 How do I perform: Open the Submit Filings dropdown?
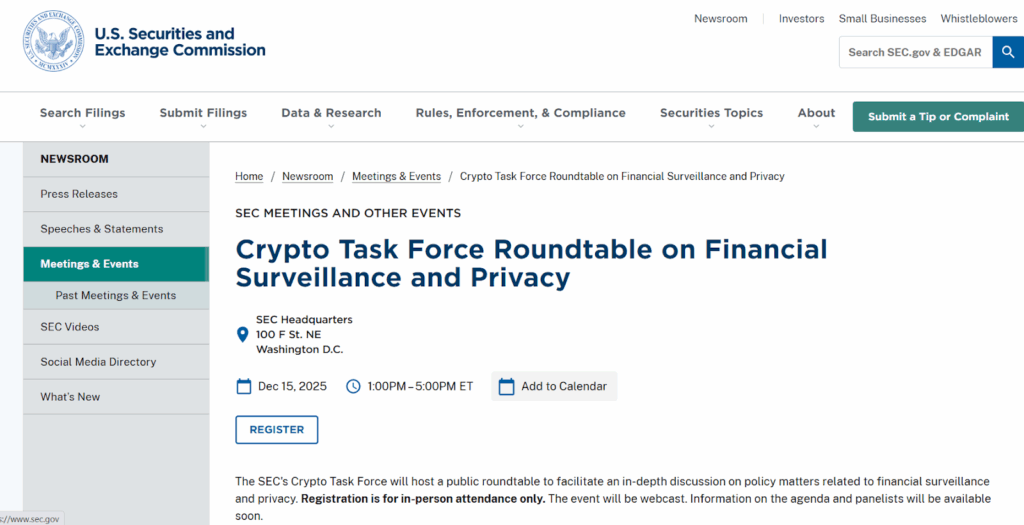203,114
